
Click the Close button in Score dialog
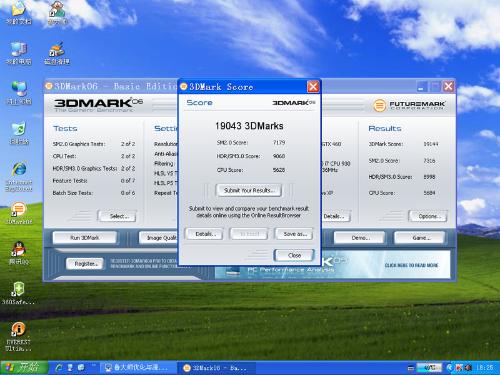point(294,255)
